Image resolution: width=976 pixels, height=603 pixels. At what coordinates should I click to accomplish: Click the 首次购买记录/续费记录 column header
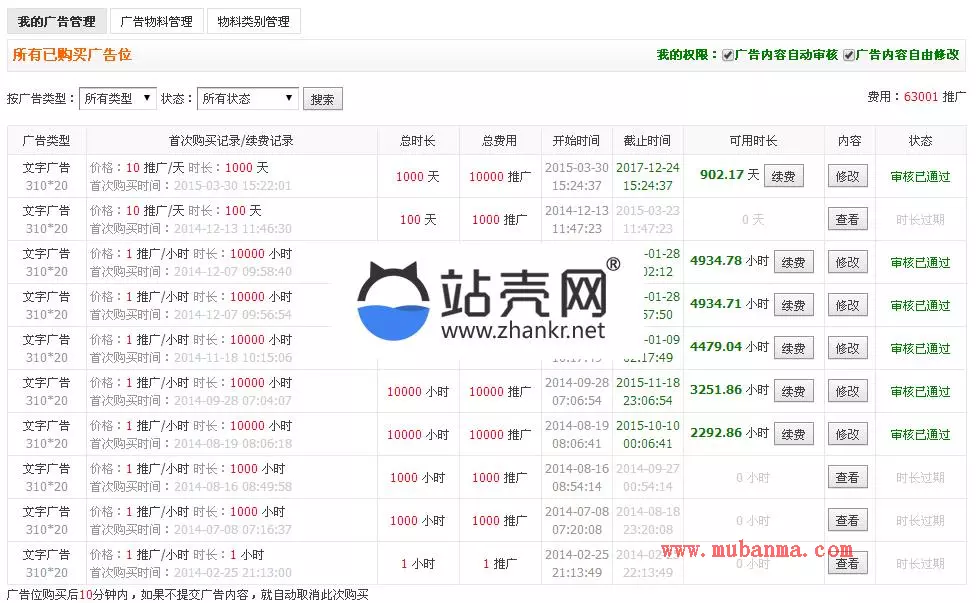pos(231,141)
